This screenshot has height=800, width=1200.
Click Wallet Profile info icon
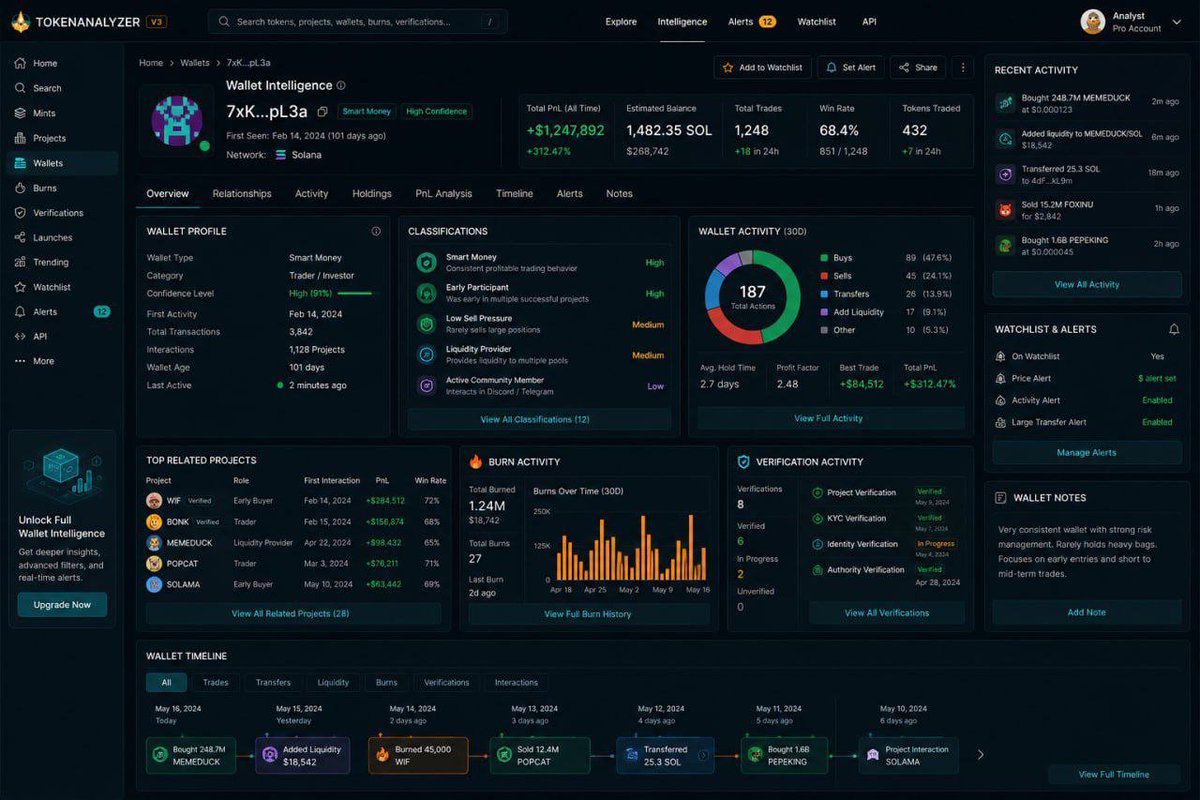tap(376, 231)
